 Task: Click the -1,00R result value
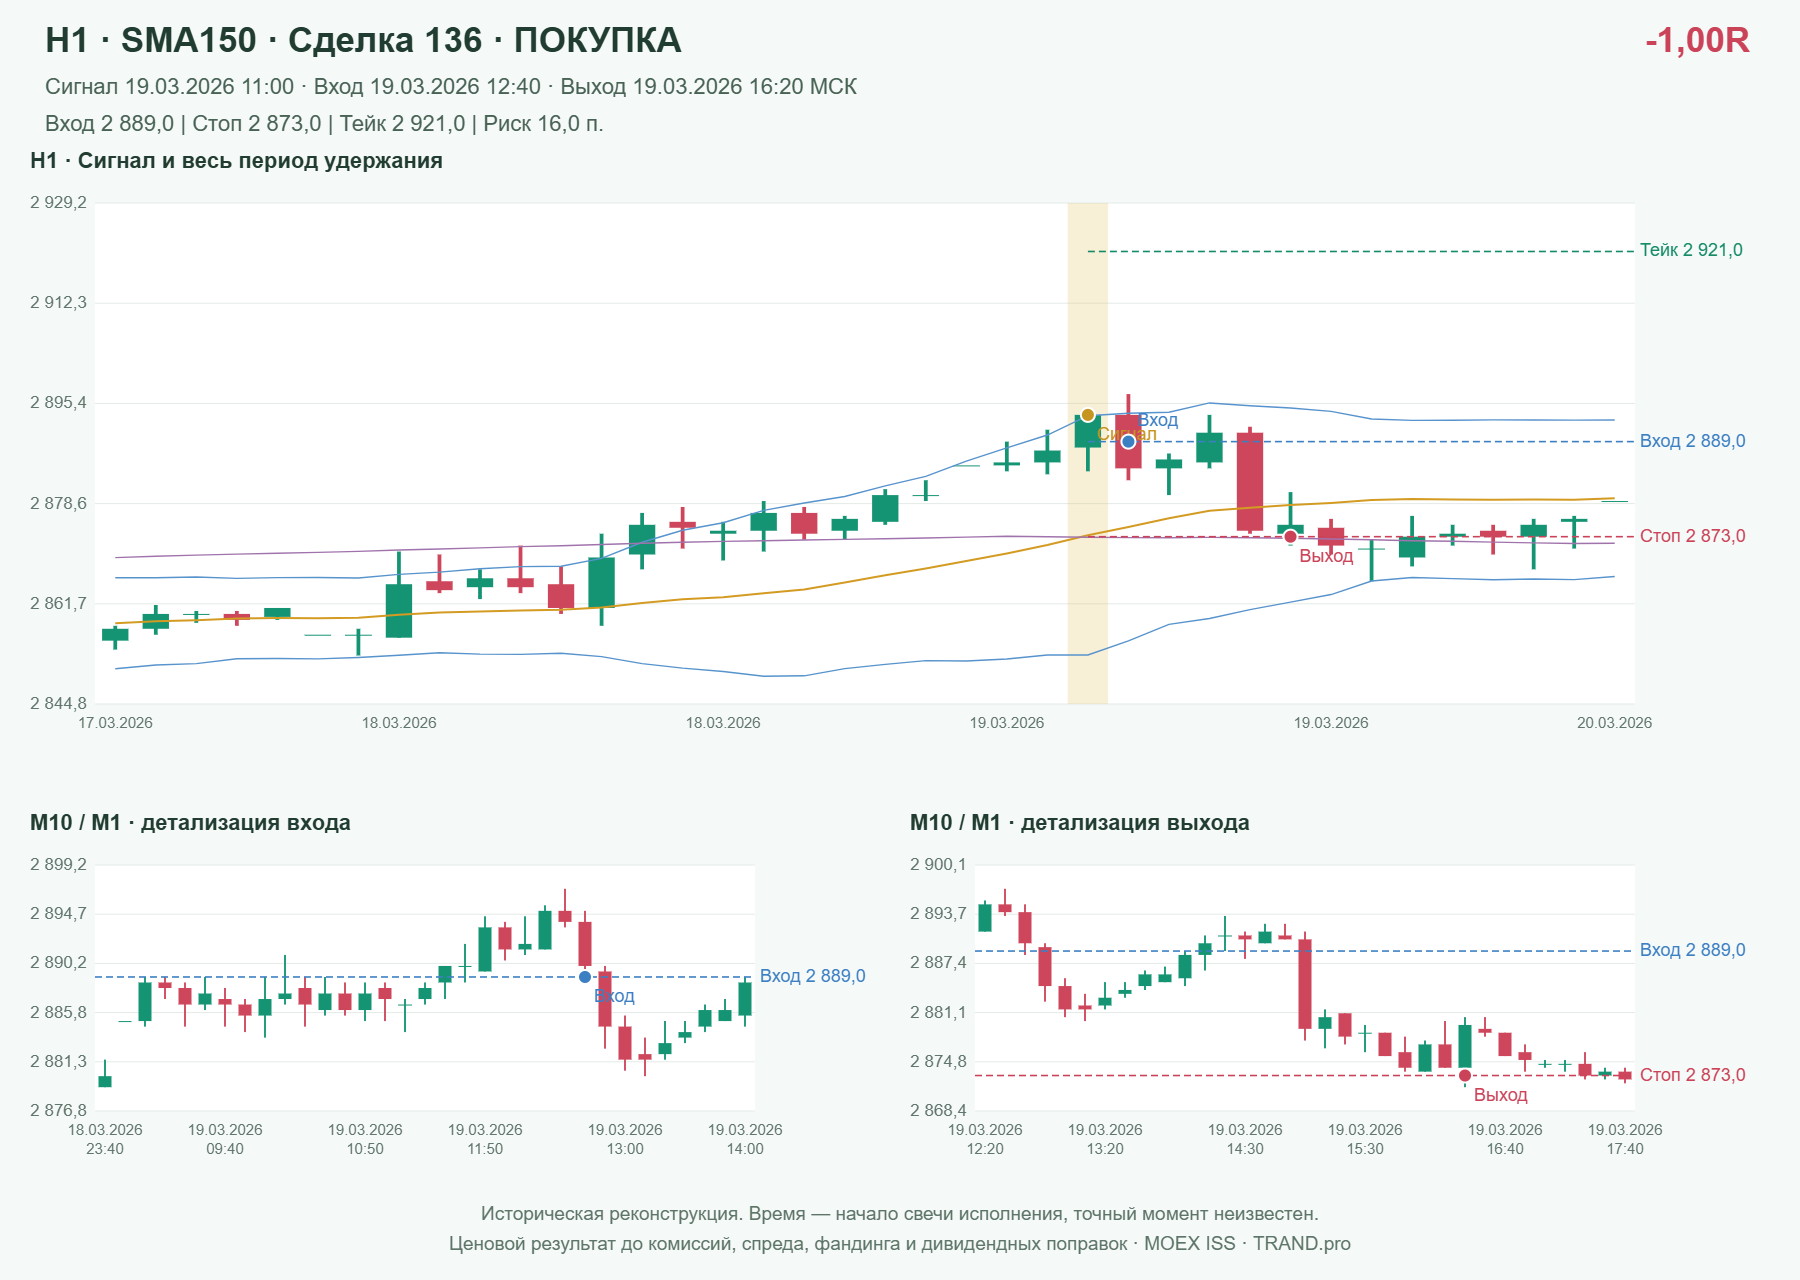point(1697,40)
